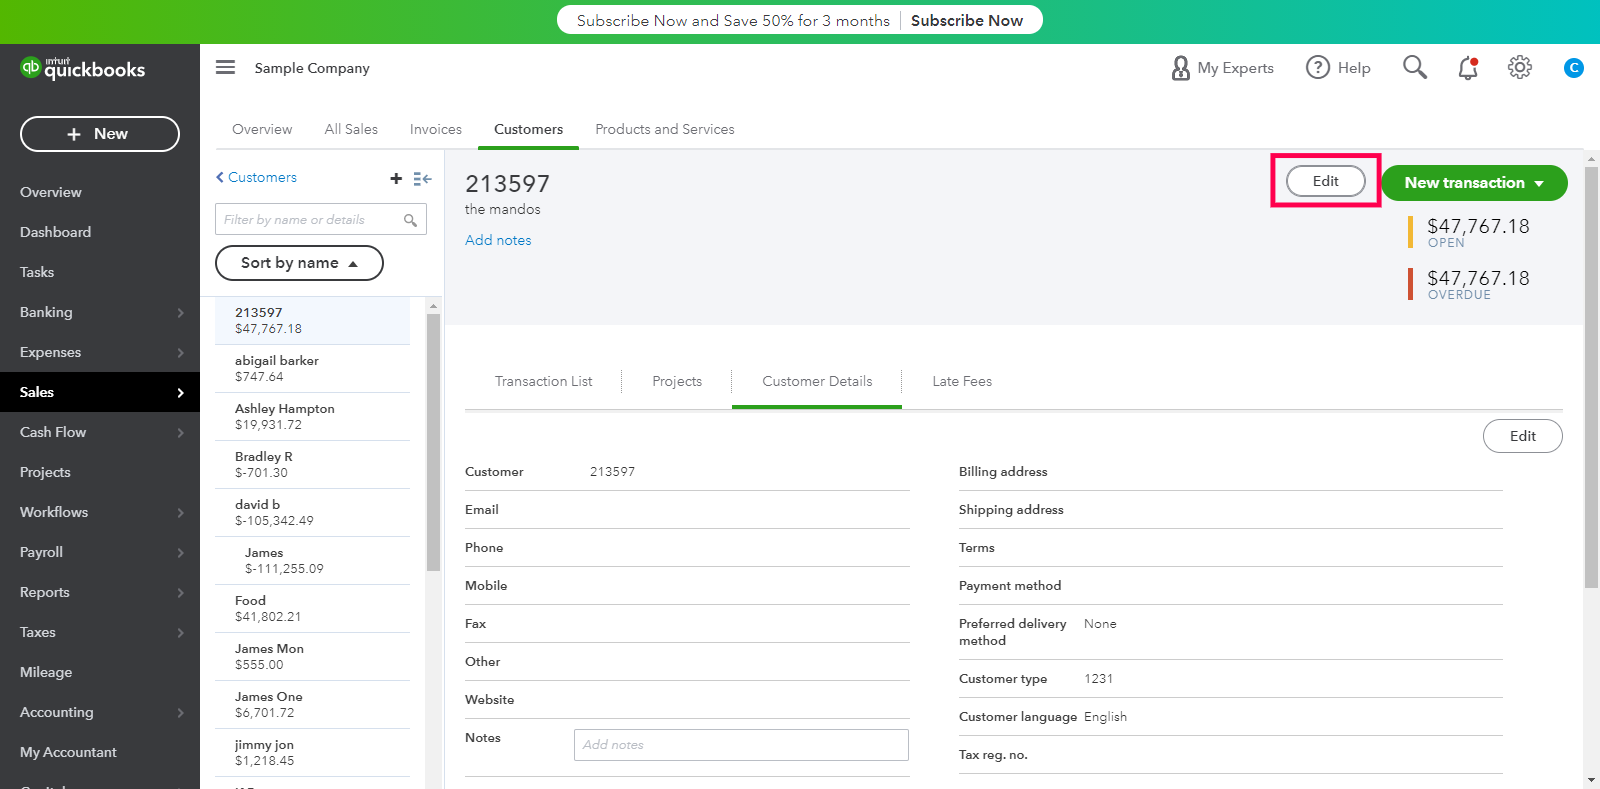Expand Taxes sidebar menu
The width and height of the screenshot is (1600, 789).
pyautogui.click(x=100, y=632)
